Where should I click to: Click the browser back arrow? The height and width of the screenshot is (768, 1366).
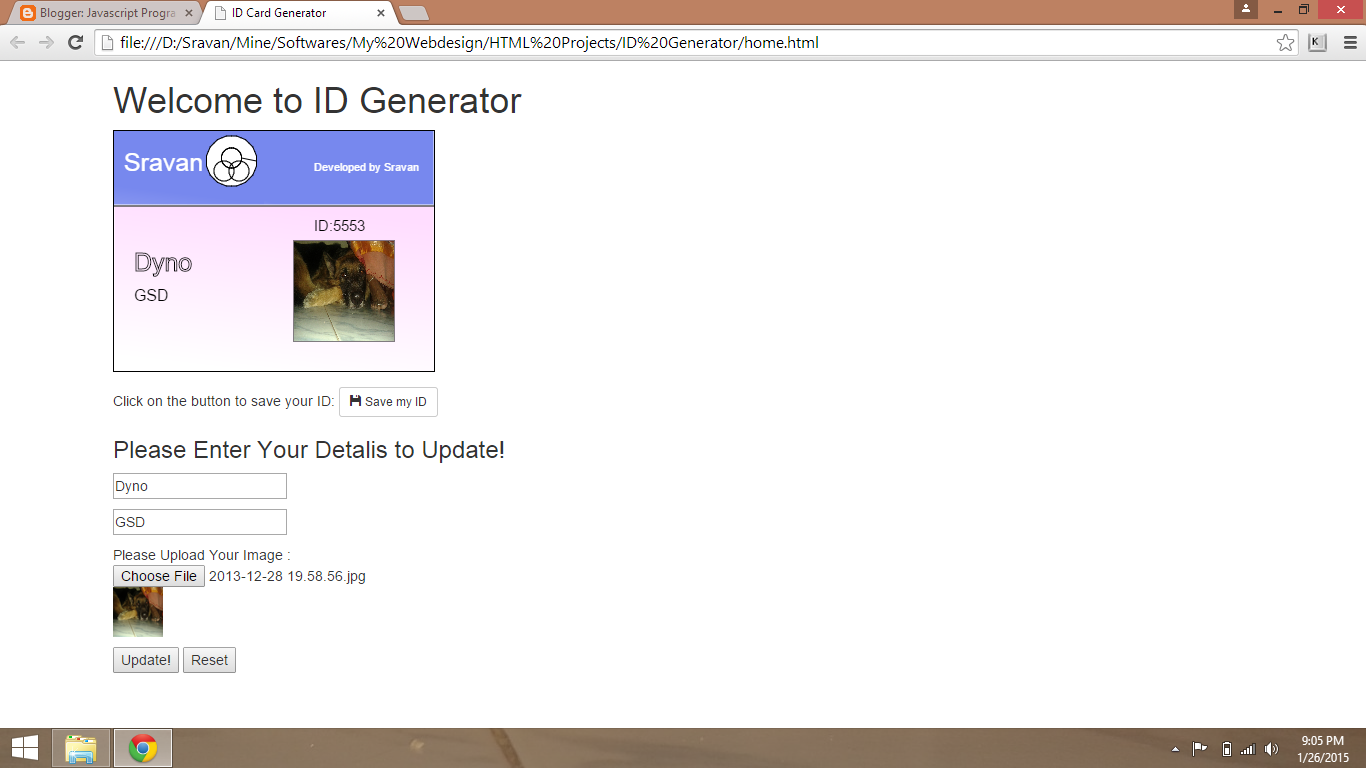(18, 42)
